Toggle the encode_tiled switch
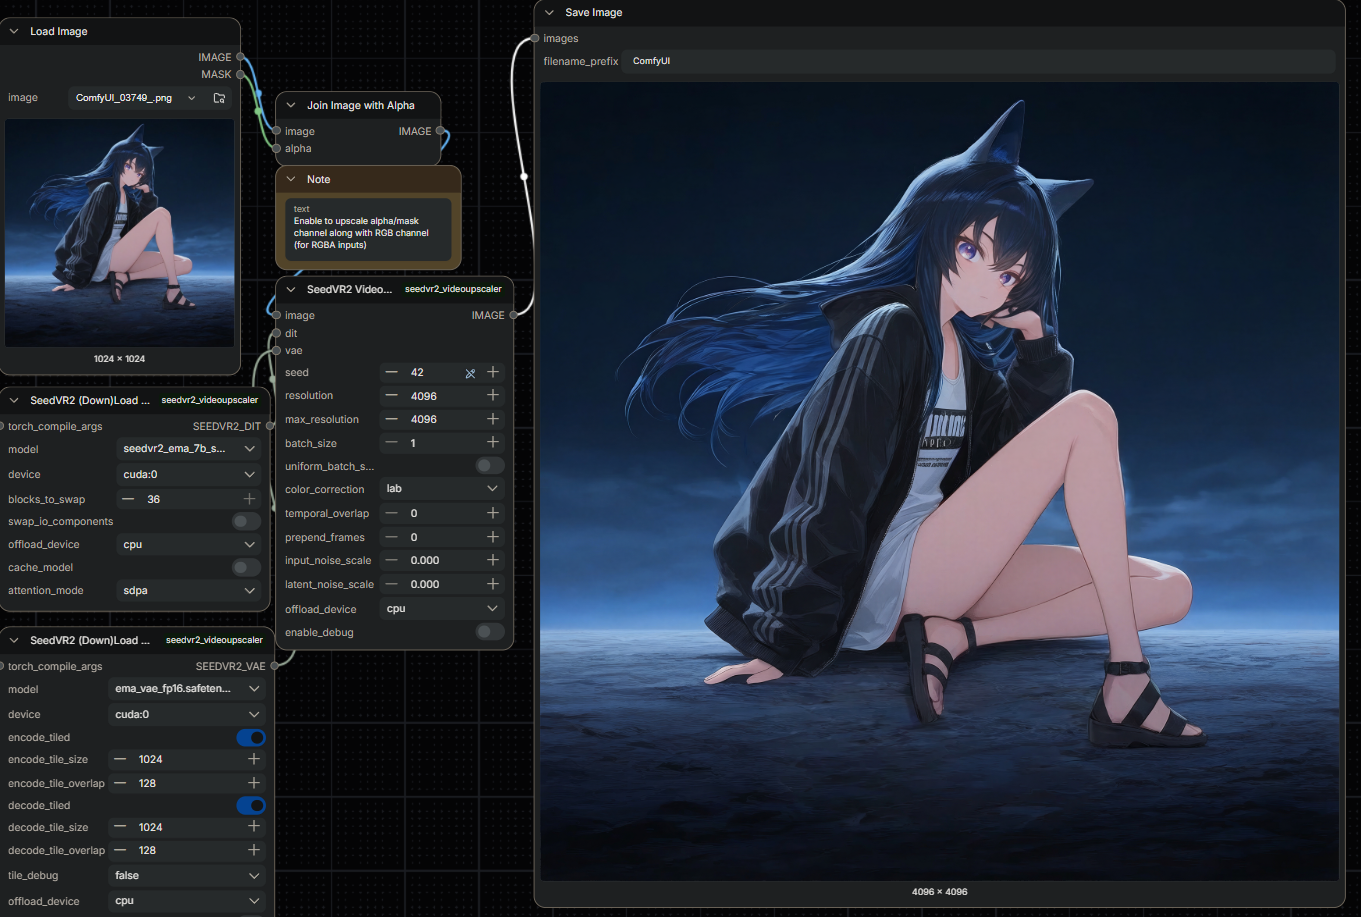 pyautogui.click(x=251, y=737)
